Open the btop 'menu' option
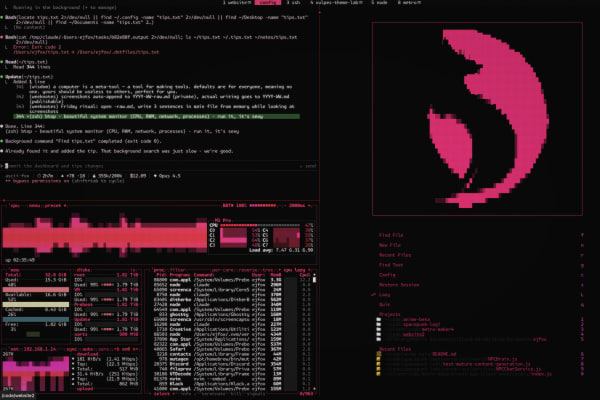Viewport: 600px width, 400px height. (x=36, y=206)
